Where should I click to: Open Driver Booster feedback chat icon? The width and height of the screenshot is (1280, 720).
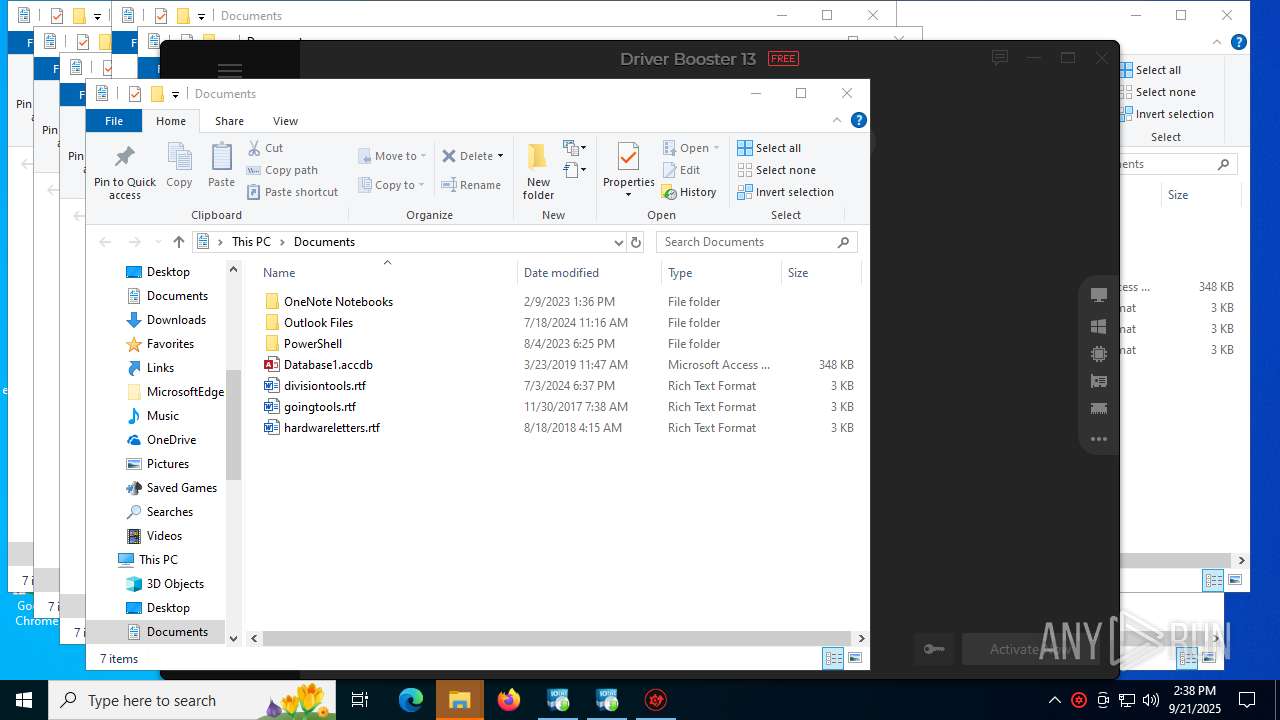999,58
